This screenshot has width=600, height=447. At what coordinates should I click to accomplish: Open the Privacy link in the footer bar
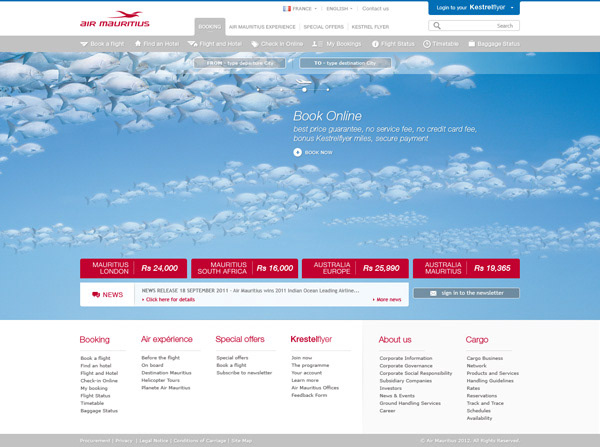point(124,441)
